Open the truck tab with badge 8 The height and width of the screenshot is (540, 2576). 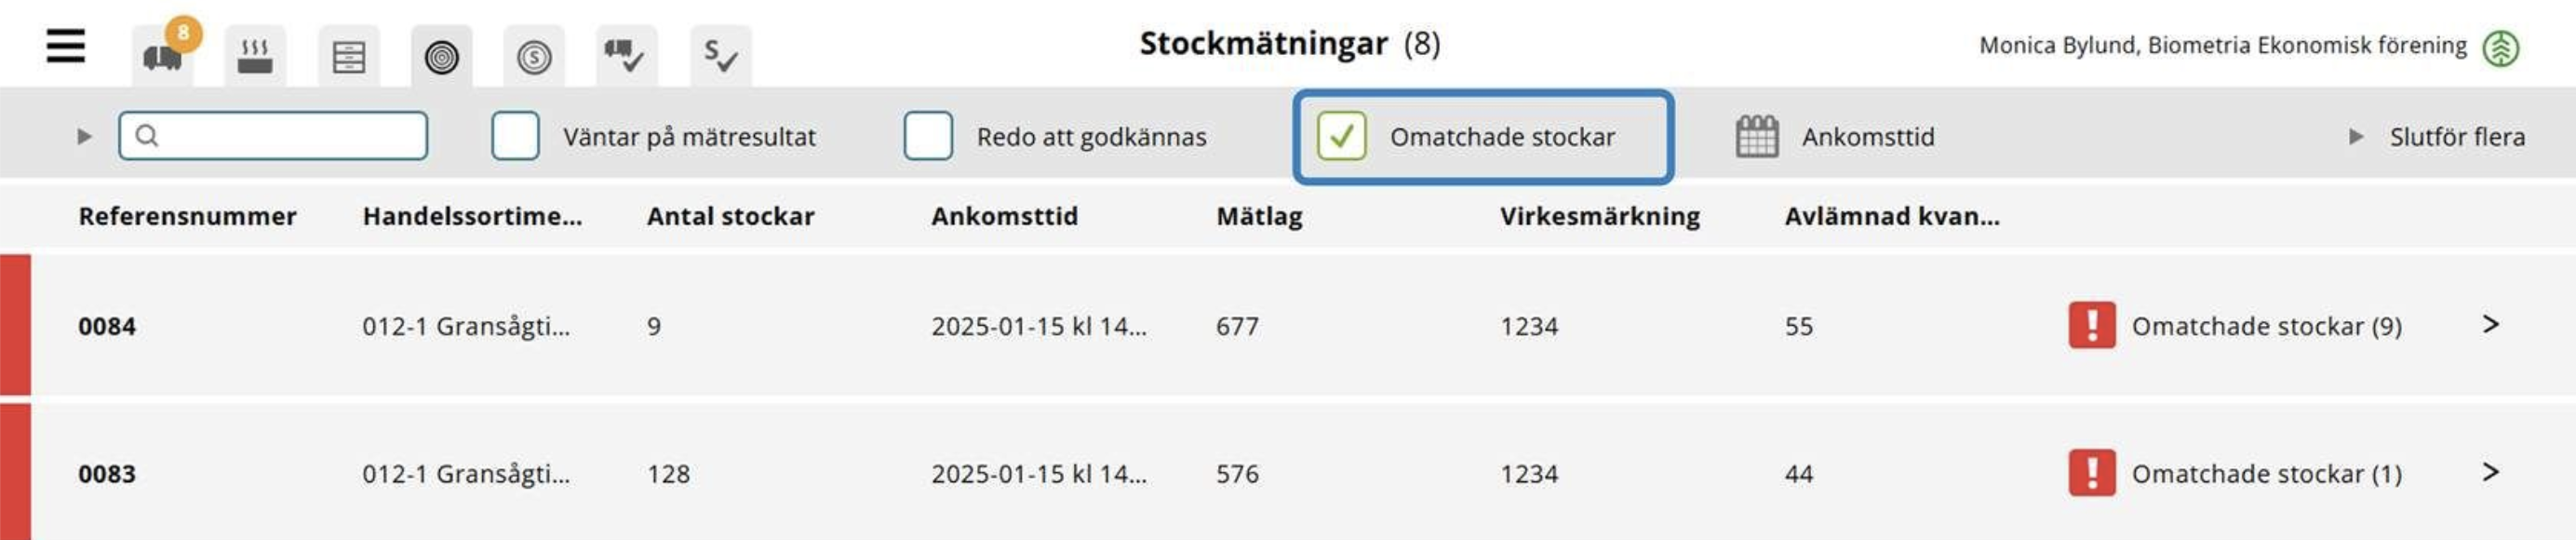point(163,55)
